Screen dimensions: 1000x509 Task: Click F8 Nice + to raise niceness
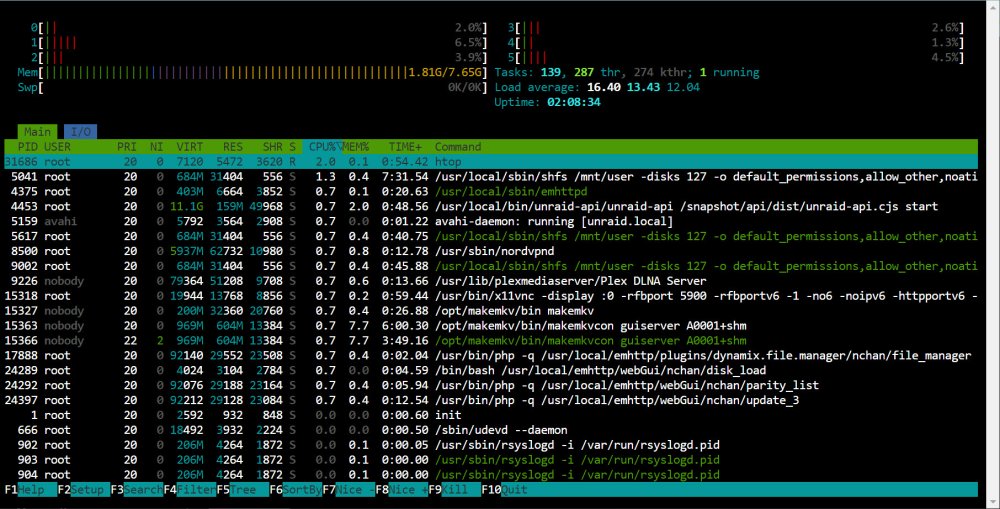[x=401, y=490]
